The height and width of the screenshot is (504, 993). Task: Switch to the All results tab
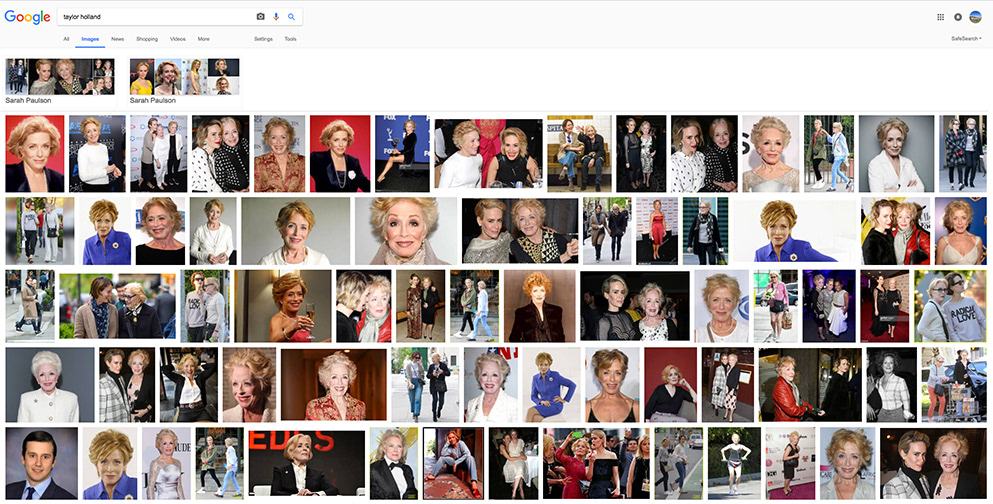66,39
